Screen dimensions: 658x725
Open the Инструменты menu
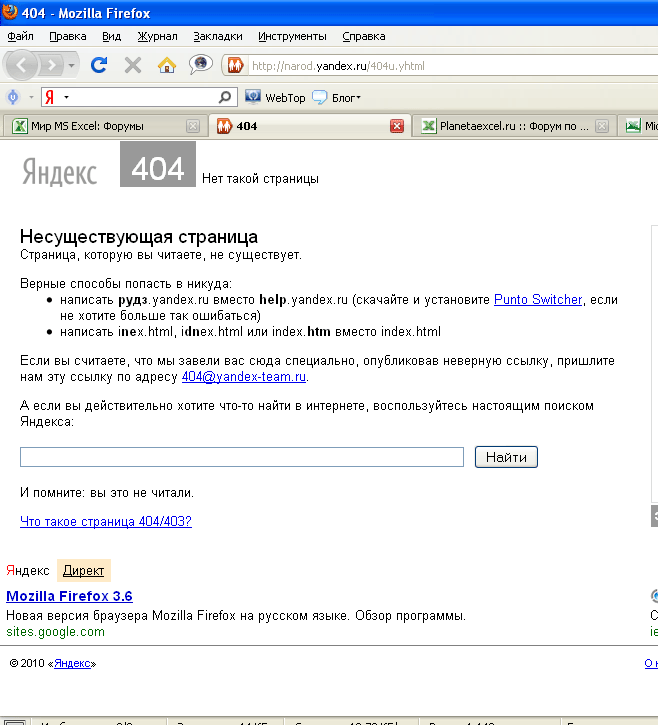pos(292,36)
